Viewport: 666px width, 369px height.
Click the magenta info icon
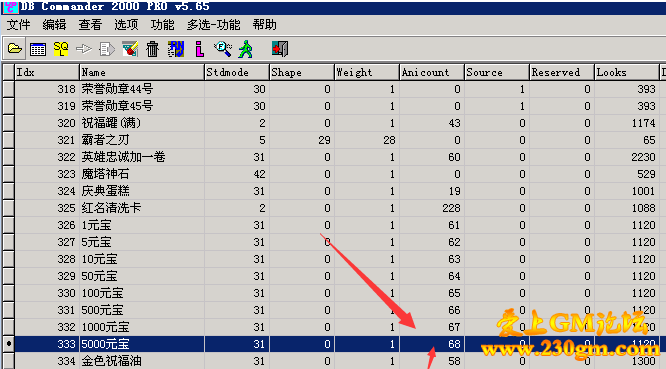(199, 49)
